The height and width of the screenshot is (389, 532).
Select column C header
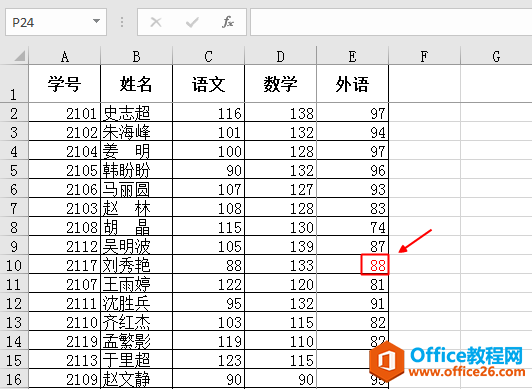click(x=208, y=56)
